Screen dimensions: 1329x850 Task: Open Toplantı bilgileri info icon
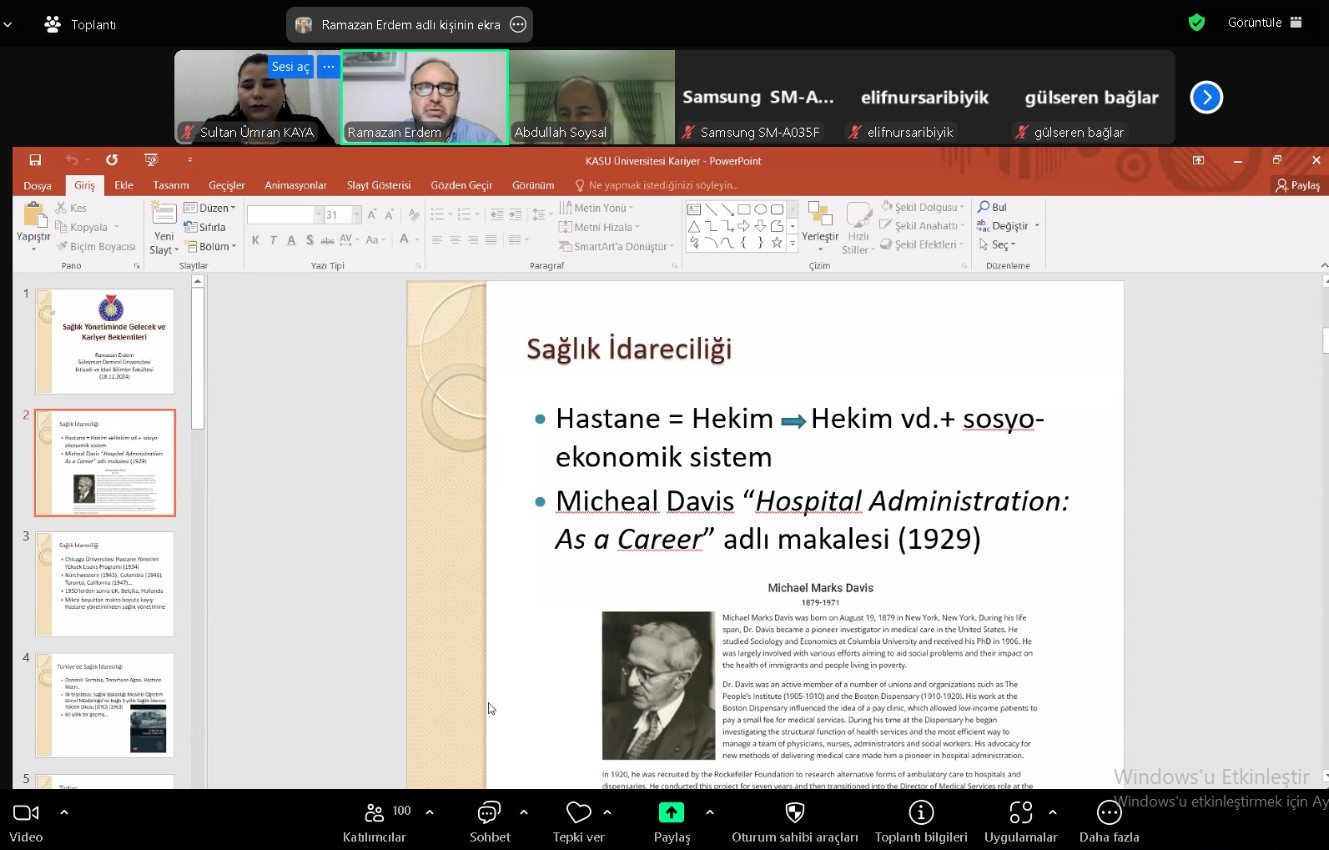(x=920, y=813)
